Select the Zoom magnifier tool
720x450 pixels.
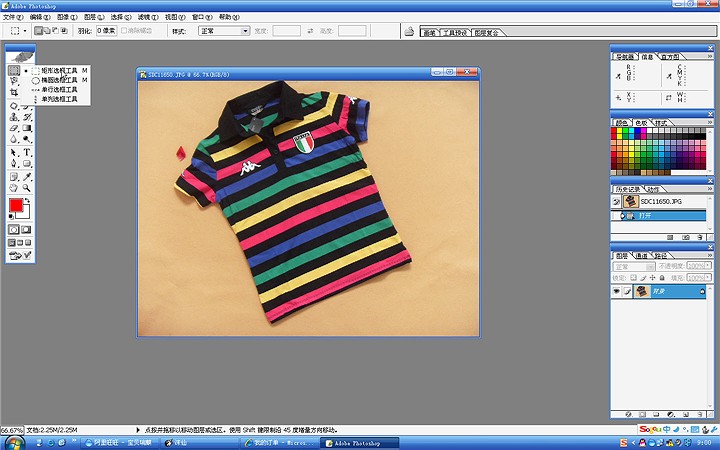tap(27, 187)
